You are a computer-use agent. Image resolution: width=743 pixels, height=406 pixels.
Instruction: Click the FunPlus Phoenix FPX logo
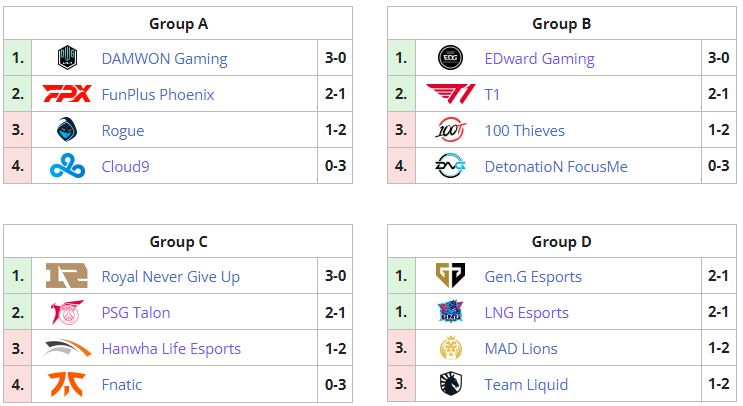pyautogui.click(x=67, y=95)
